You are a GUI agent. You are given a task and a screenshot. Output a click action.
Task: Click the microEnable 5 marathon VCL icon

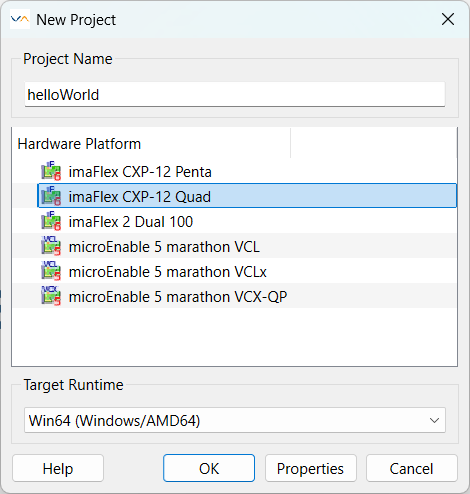point(51,246)
